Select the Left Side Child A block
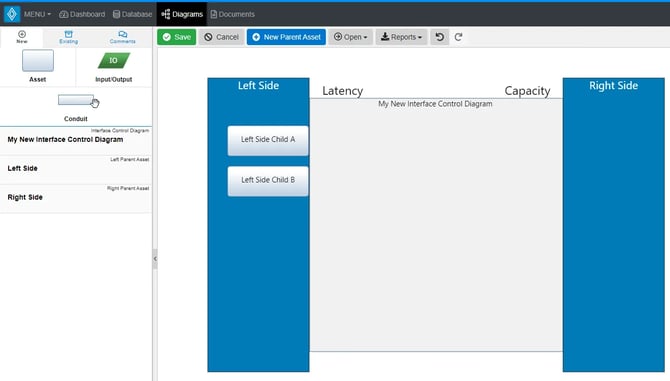Screen dimensions: 670x381 pyautogui.click(x=268, y=141)
